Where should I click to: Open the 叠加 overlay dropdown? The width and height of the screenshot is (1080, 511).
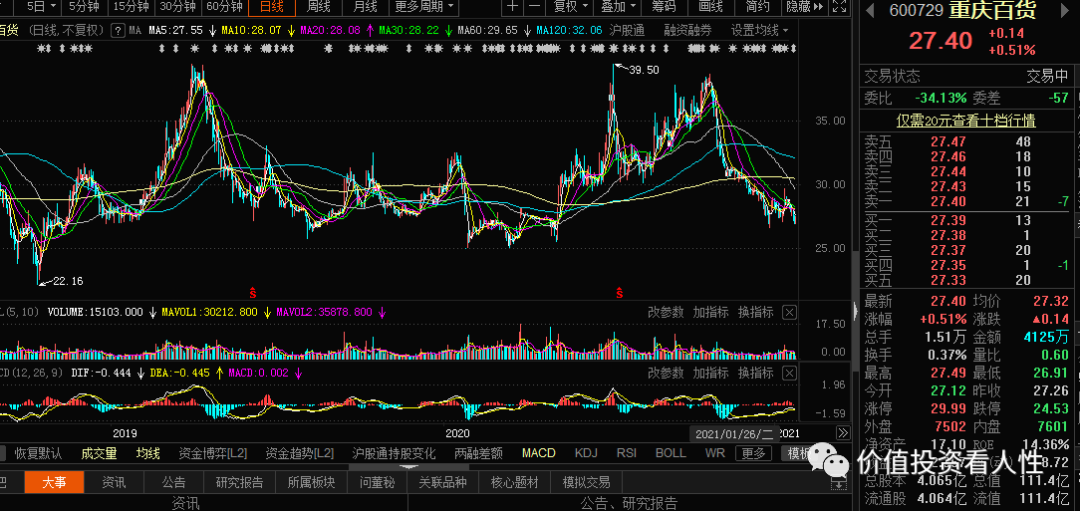617,7
